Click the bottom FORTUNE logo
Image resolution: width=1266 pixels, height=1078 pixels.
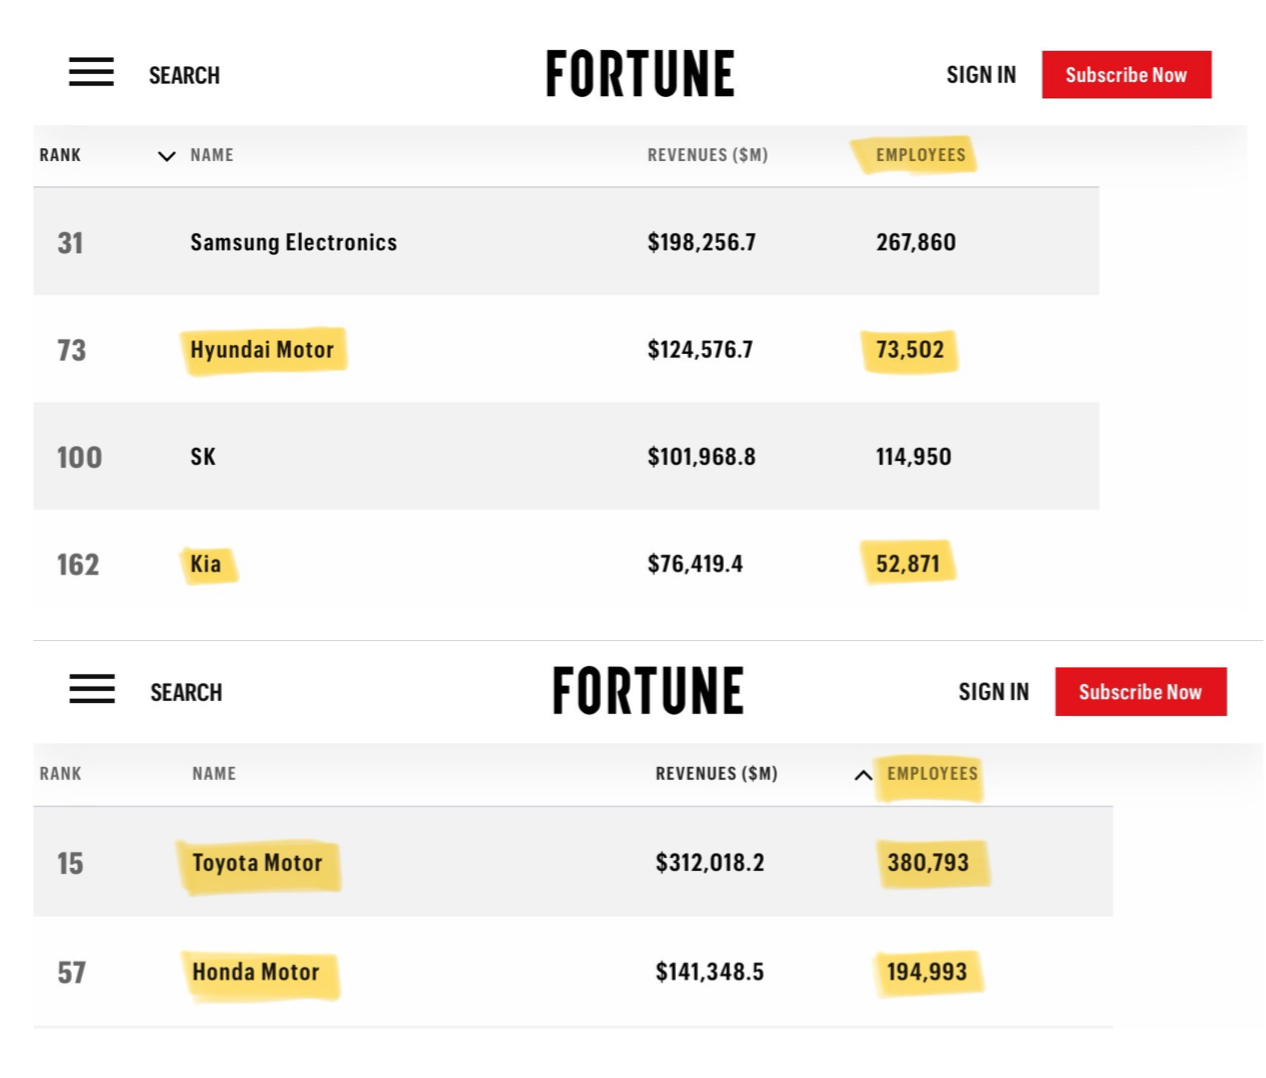648,691
